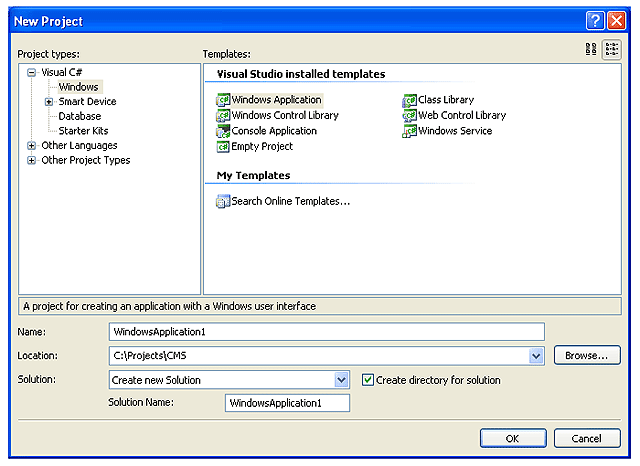Confirm with the OK button
This screenshot has width=640, height=466.
point(513,438)
